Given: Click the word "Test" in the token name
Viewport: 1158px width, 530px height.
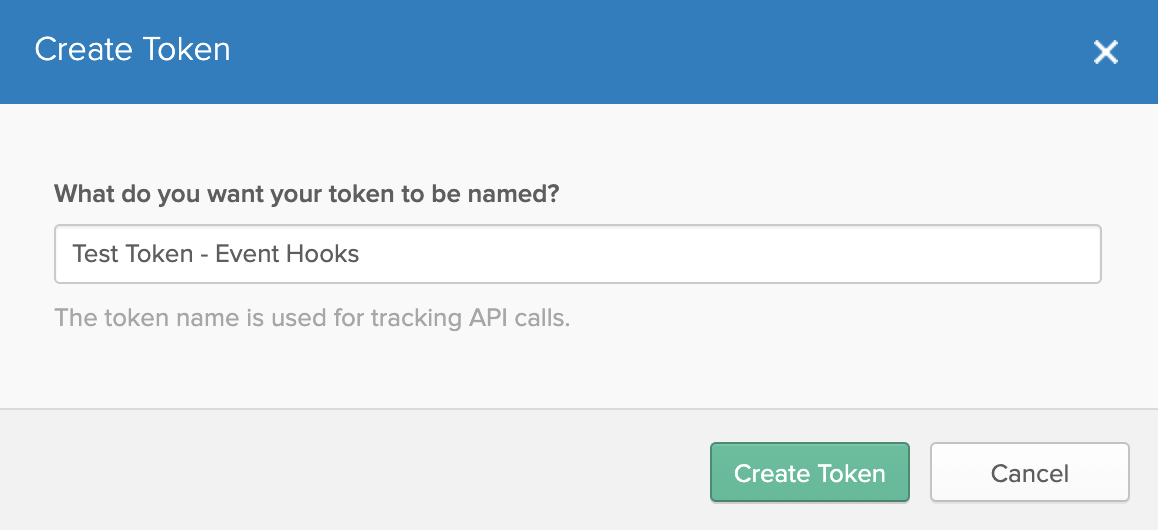Looking at the screenshot, I should pyautogui.click(x=95, y=254).
